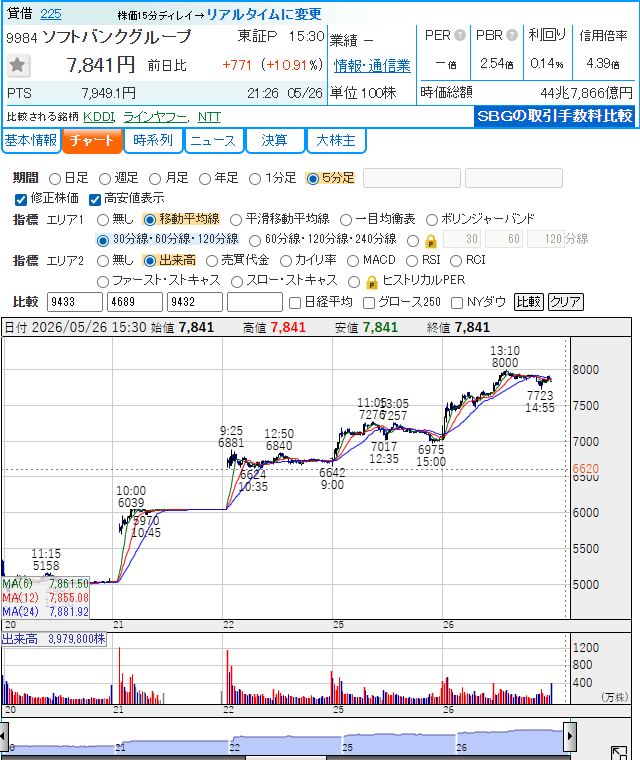Viewport: 640px width, 760px height.
Task: Open the KDDI comparison link
Action: coord(99,117)
